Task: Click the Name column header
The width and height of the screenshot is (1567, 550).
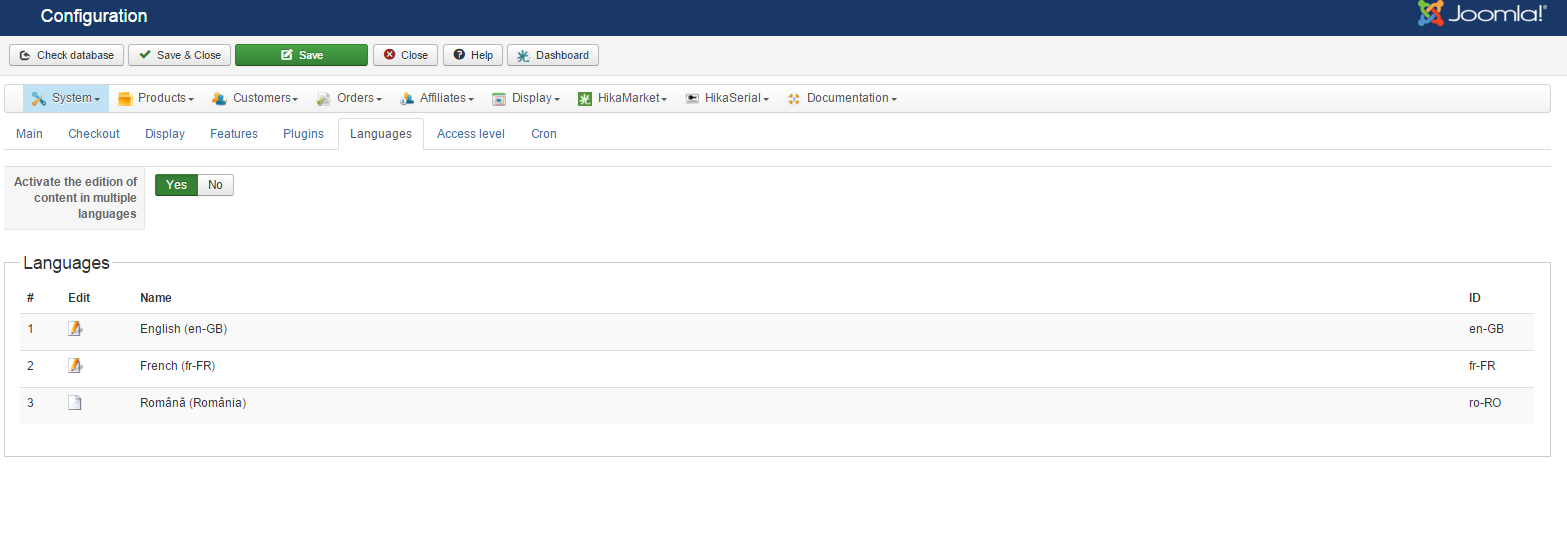Action: (156, 298)
